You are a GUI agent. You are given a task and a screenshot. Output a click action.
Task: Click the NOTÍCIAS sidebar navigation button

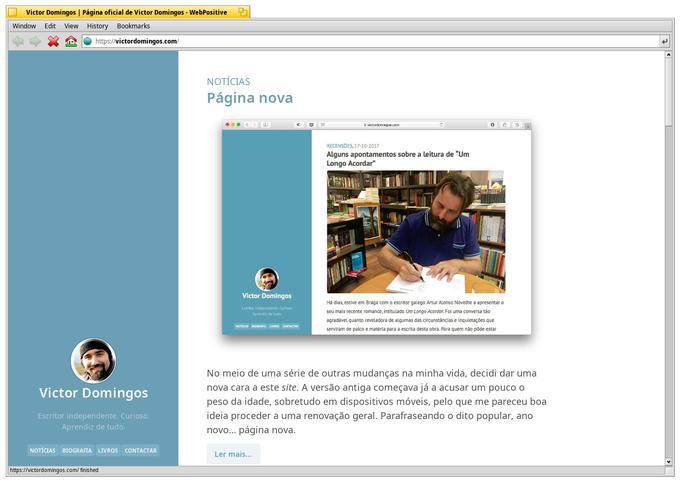pyautogui.click(x=42, y=450)
